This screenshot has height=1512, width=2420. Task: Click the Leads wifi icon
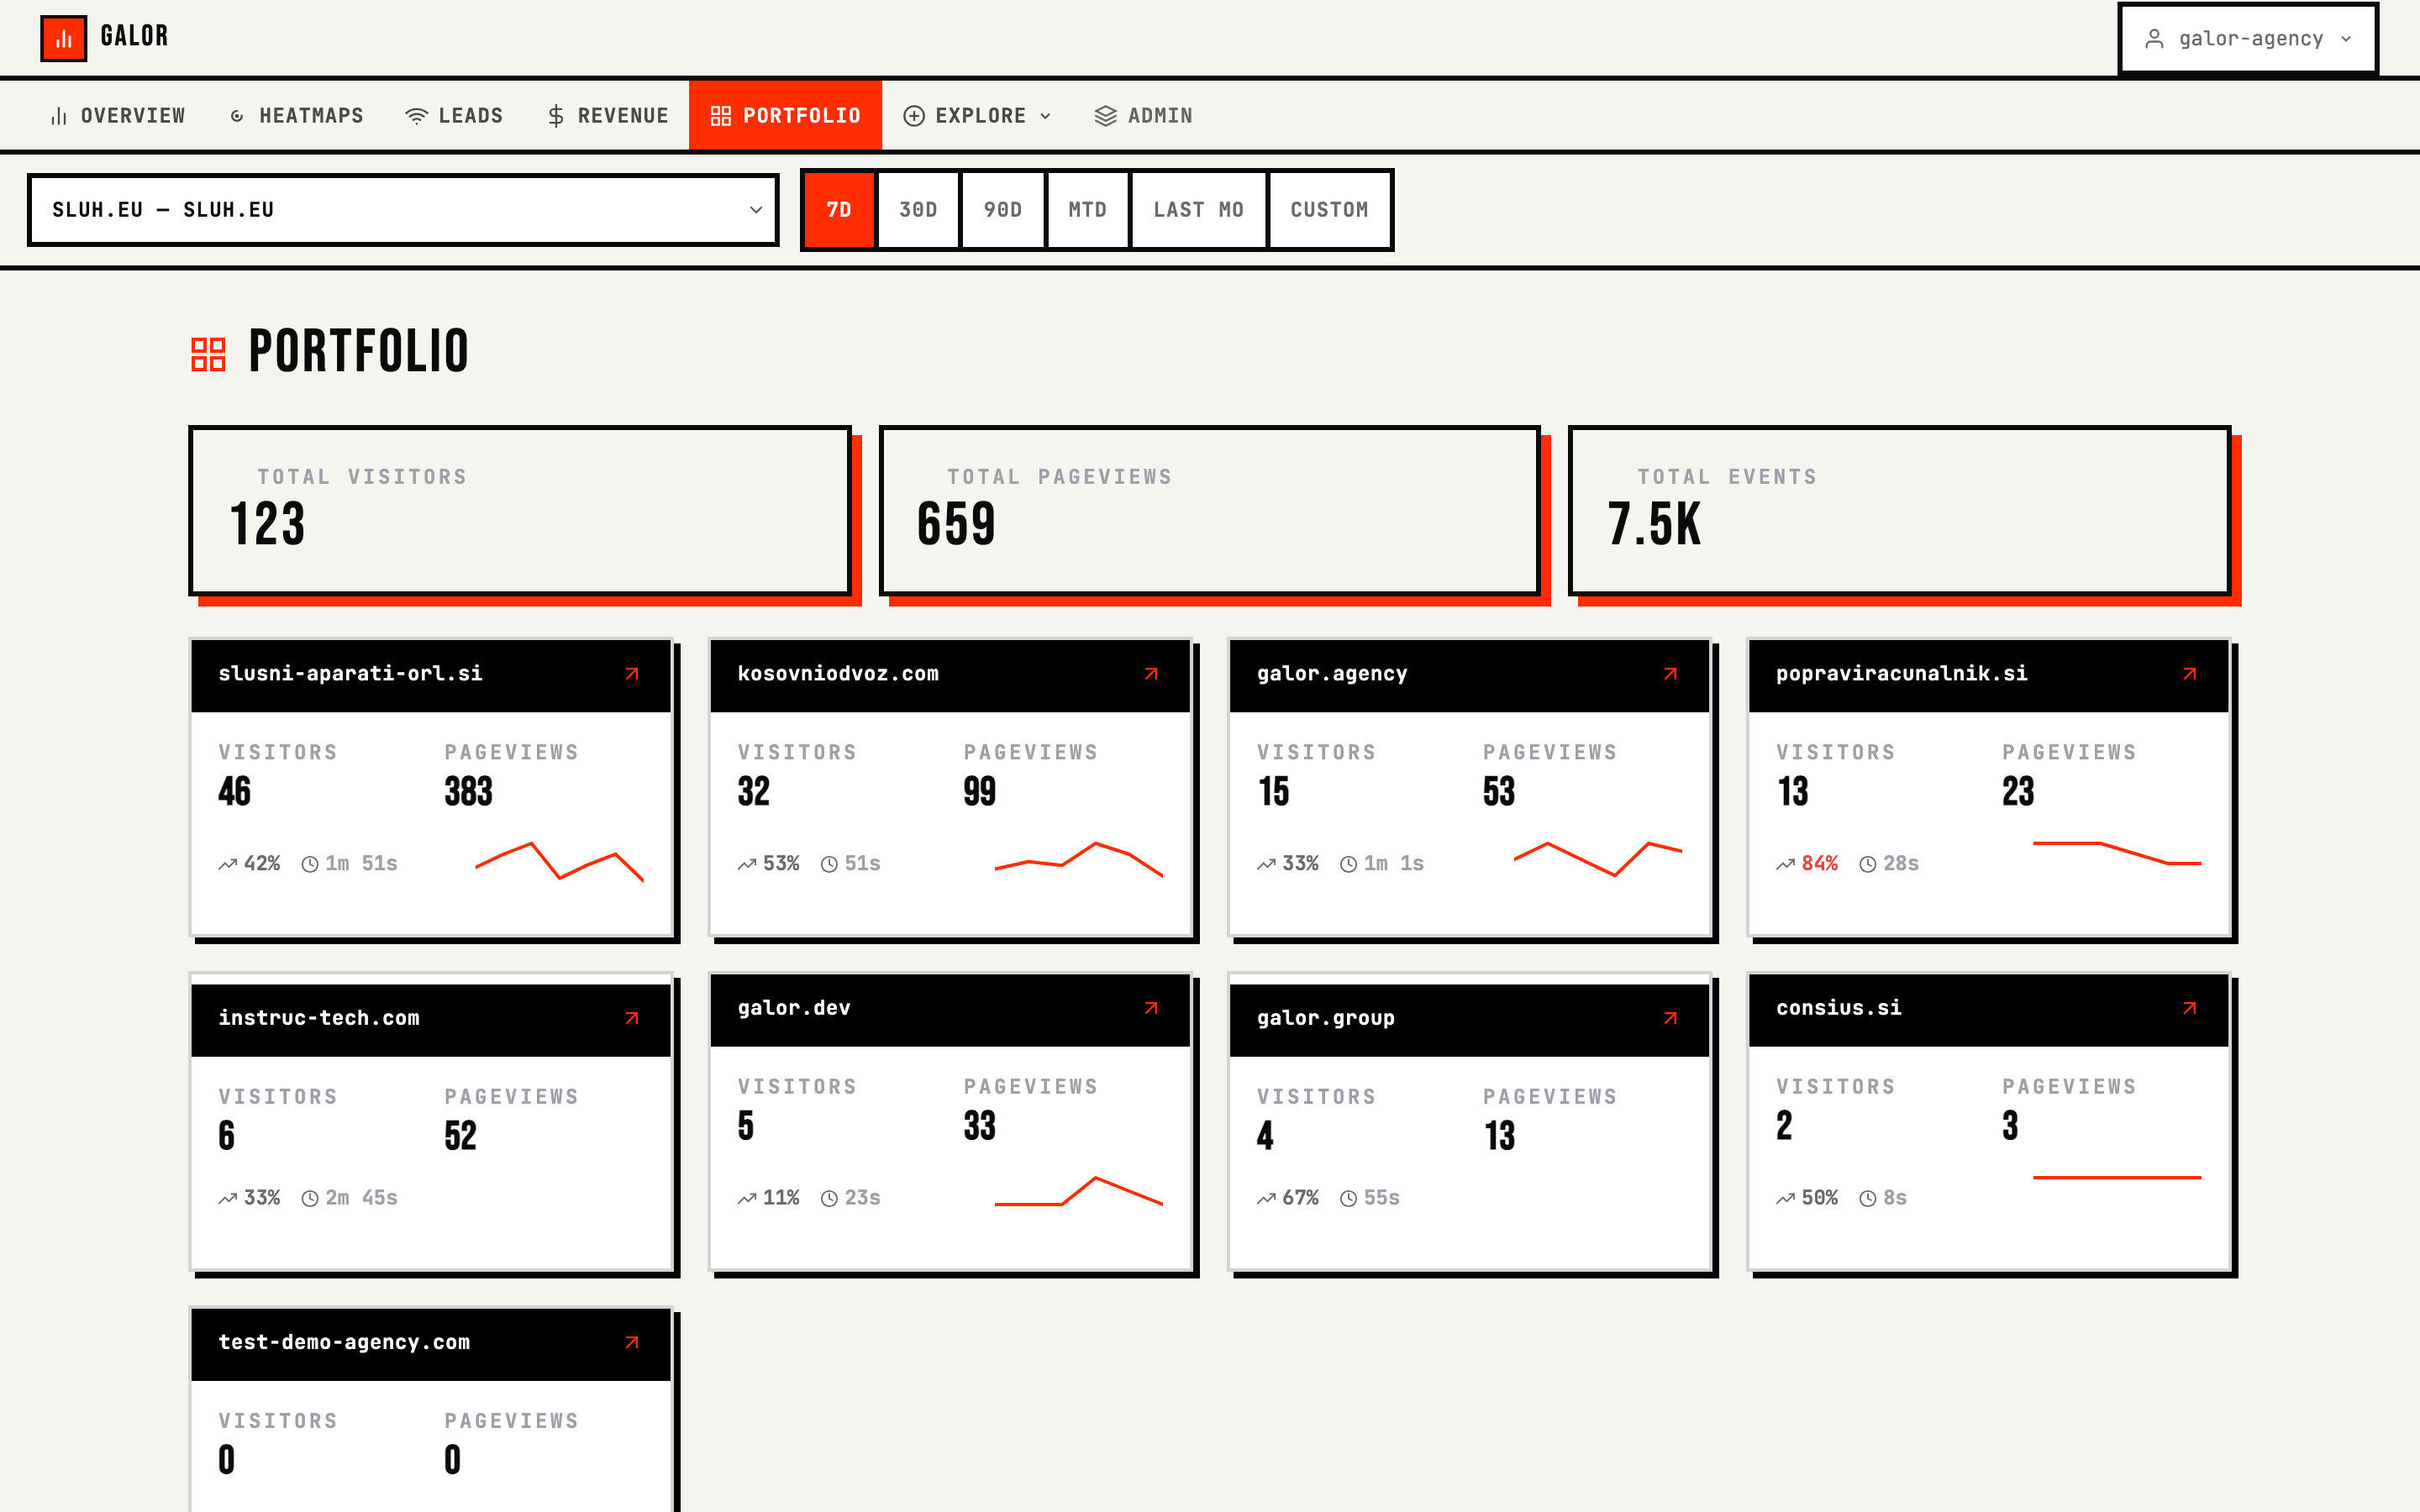click(x=416, y=115)
